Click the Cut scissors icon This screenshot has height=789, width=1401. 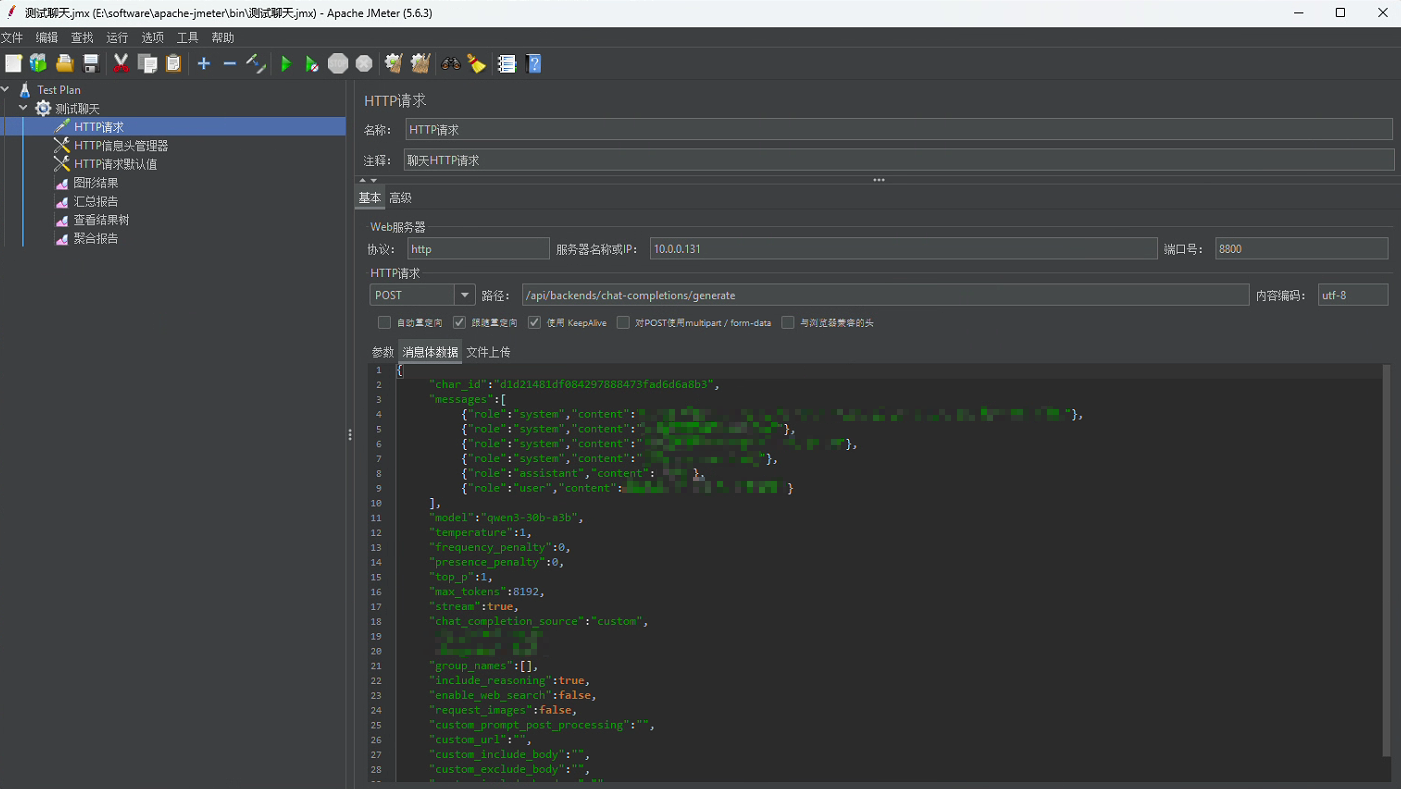(x=121, y=64)
